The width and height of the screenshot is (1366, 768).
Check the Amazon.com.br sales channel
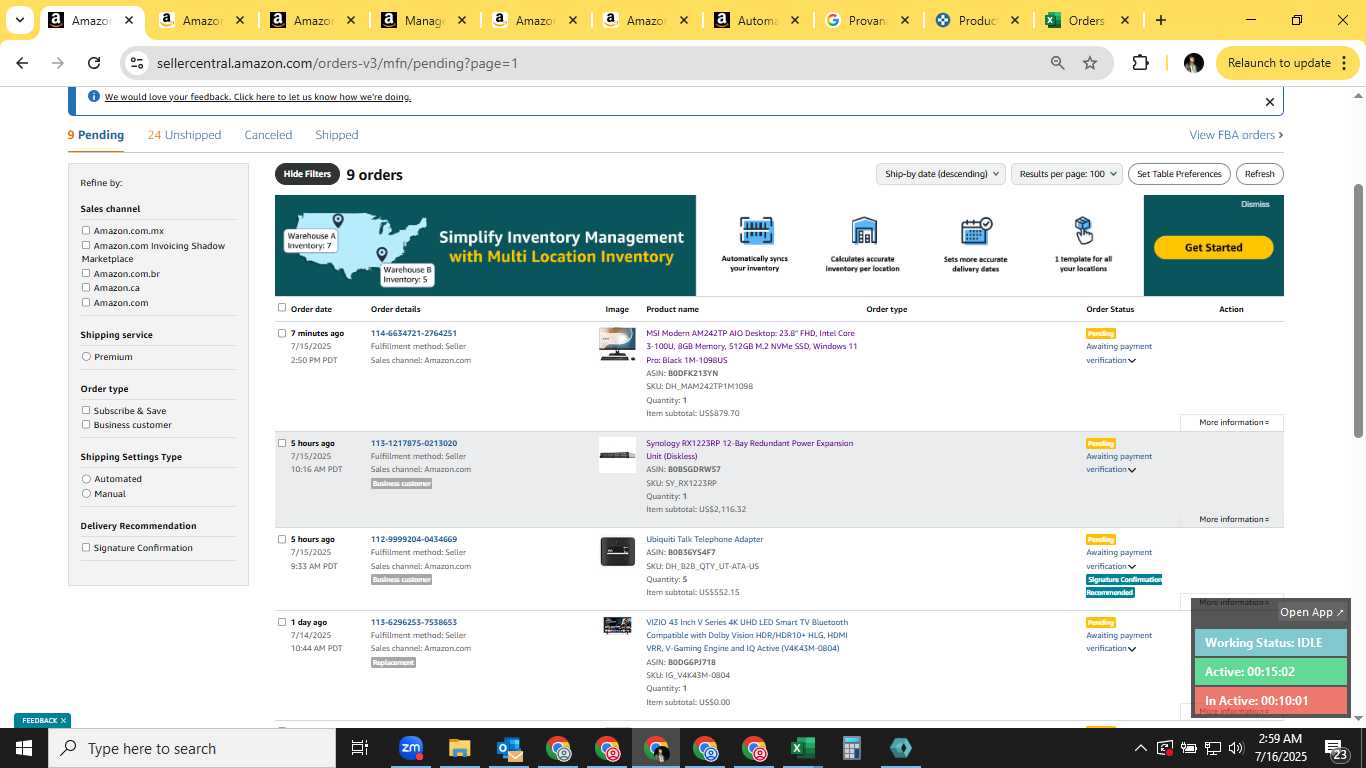tap(86, 273)
